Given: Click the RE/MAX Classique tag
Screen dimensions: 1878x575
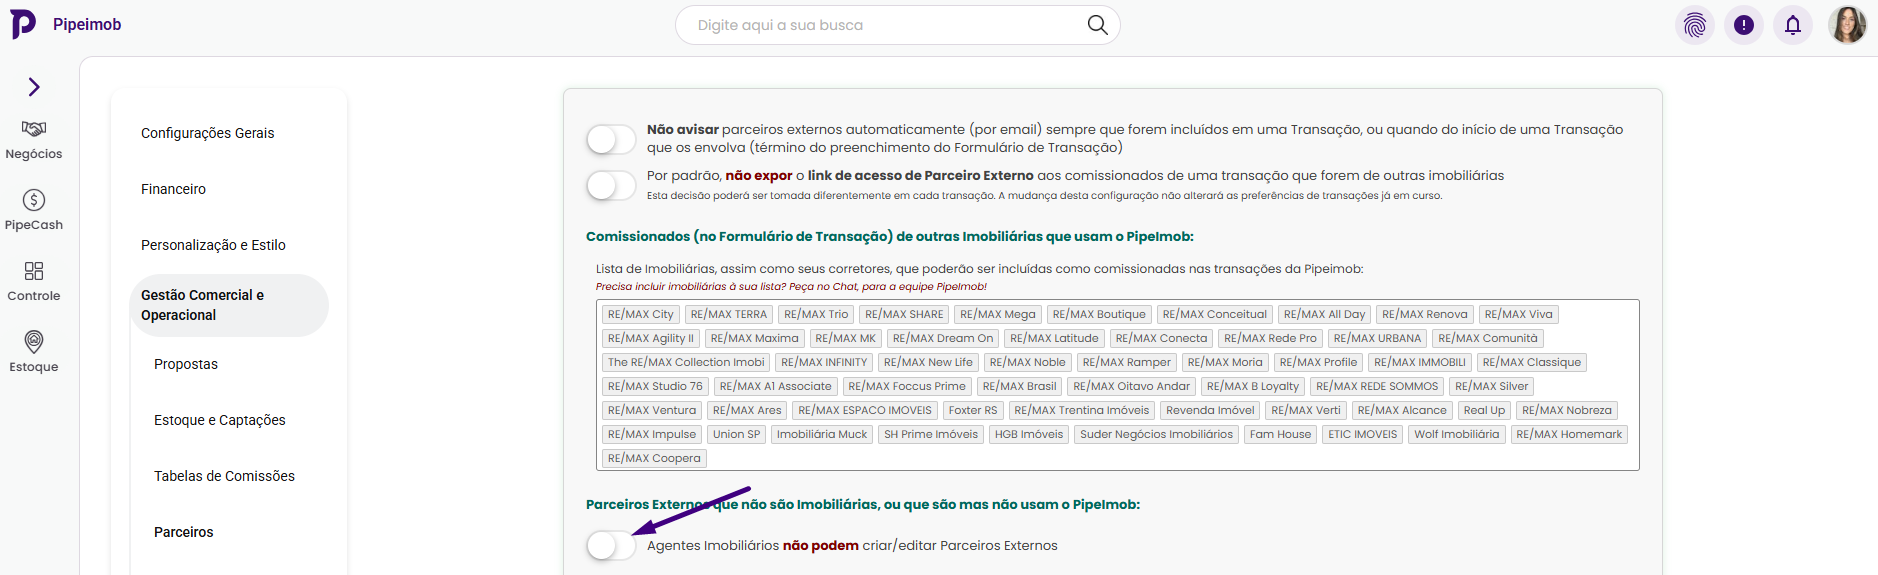Looking at the screenshot, I should [x=1532, y=362].
